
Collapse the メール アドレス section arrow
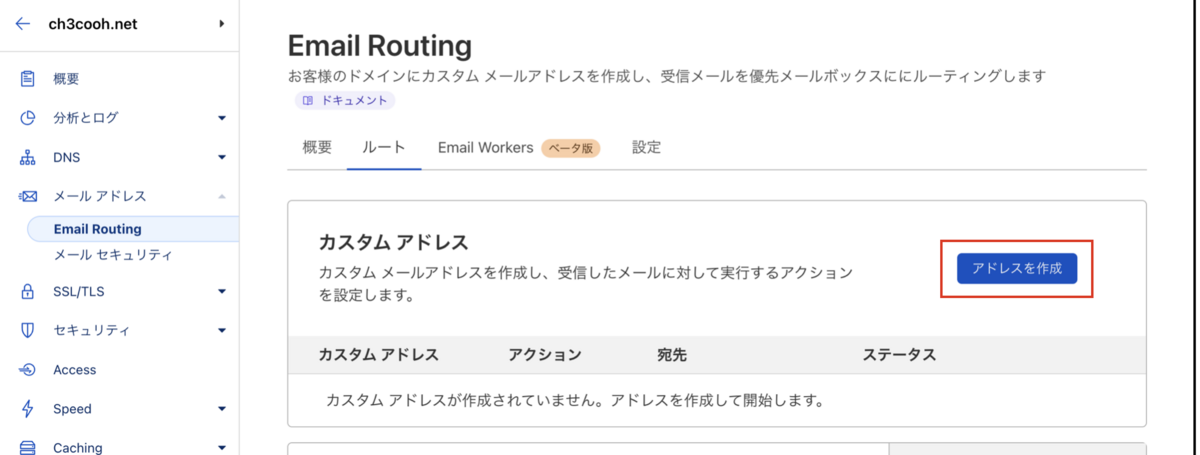coord(221,196)
